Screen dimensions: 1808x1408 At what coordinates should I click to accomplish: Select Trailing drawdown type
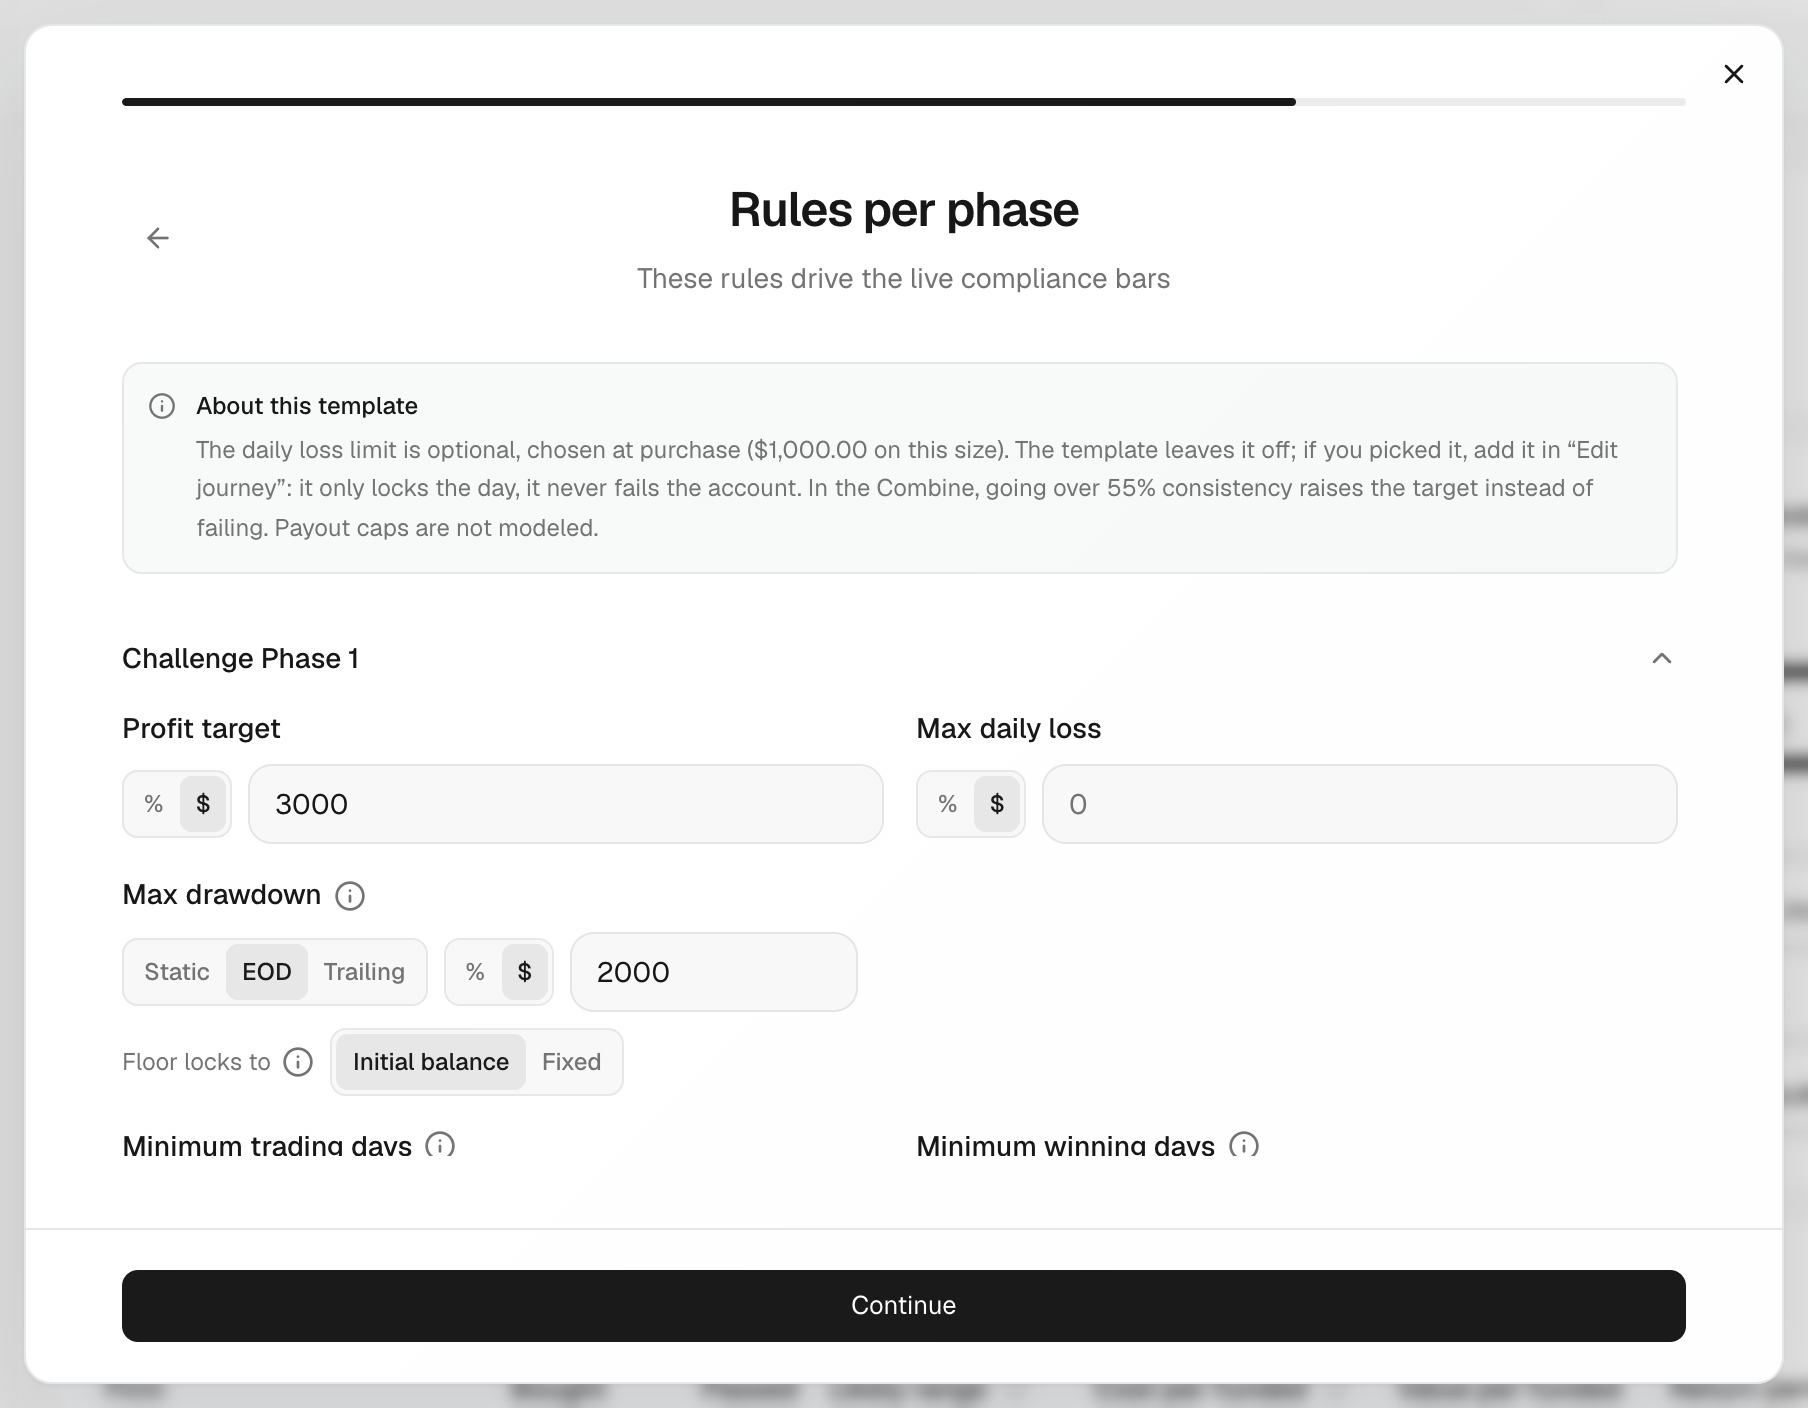point(364,972)
